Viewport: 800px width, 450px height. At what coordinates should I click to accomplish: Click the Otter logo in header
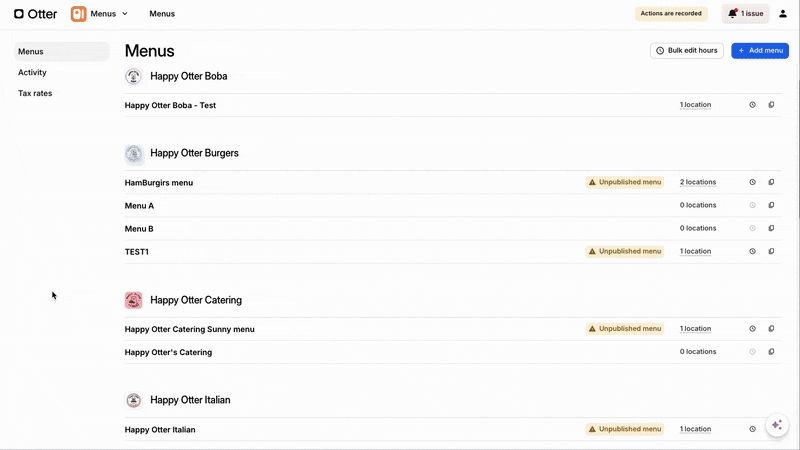tap(35, 14)
